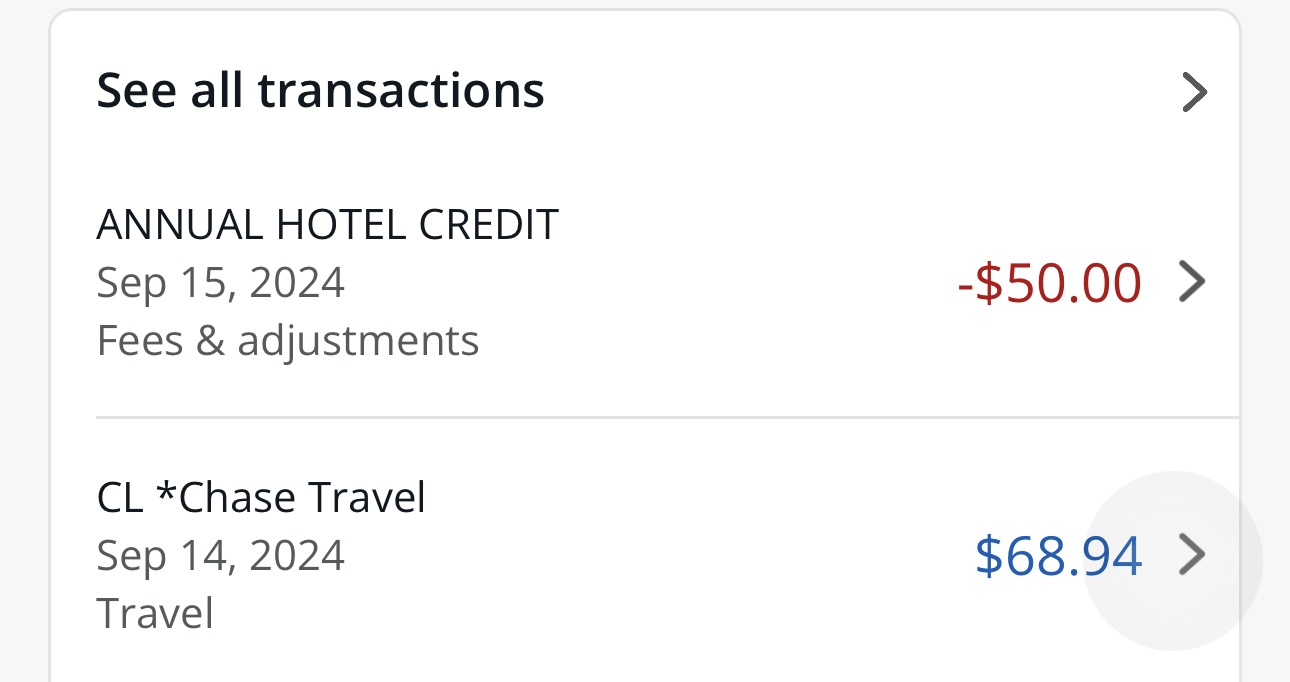
Task: Click the blue $68.94 amount
Action: pyautogui.click(x=1058, y=555)
